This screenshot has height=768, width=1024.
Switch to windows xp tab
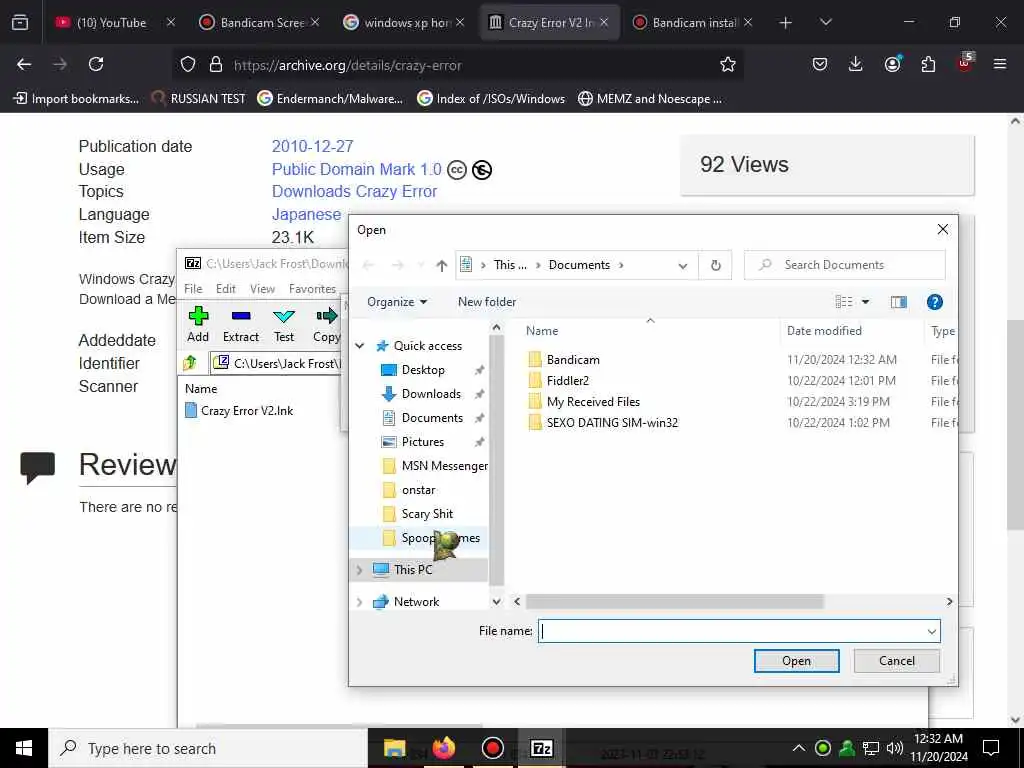click(405, 22)
